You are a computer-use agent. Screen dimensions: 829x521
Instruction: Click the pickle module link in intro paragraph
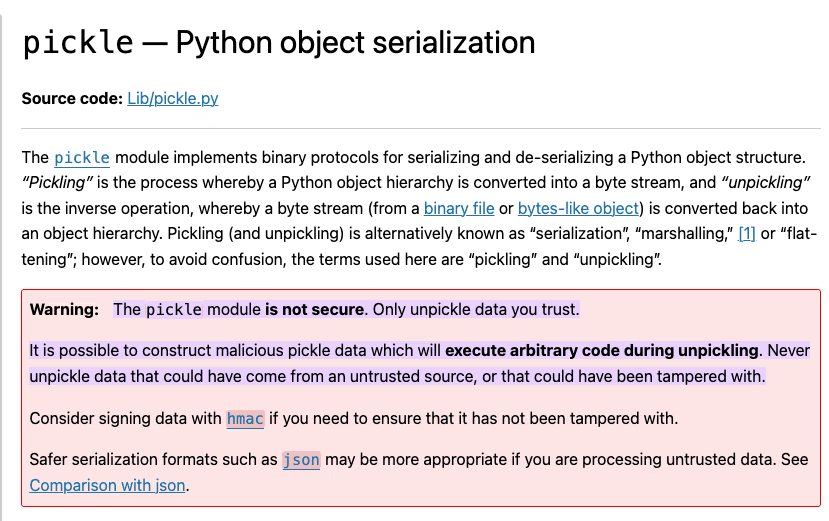click(82, 158)
